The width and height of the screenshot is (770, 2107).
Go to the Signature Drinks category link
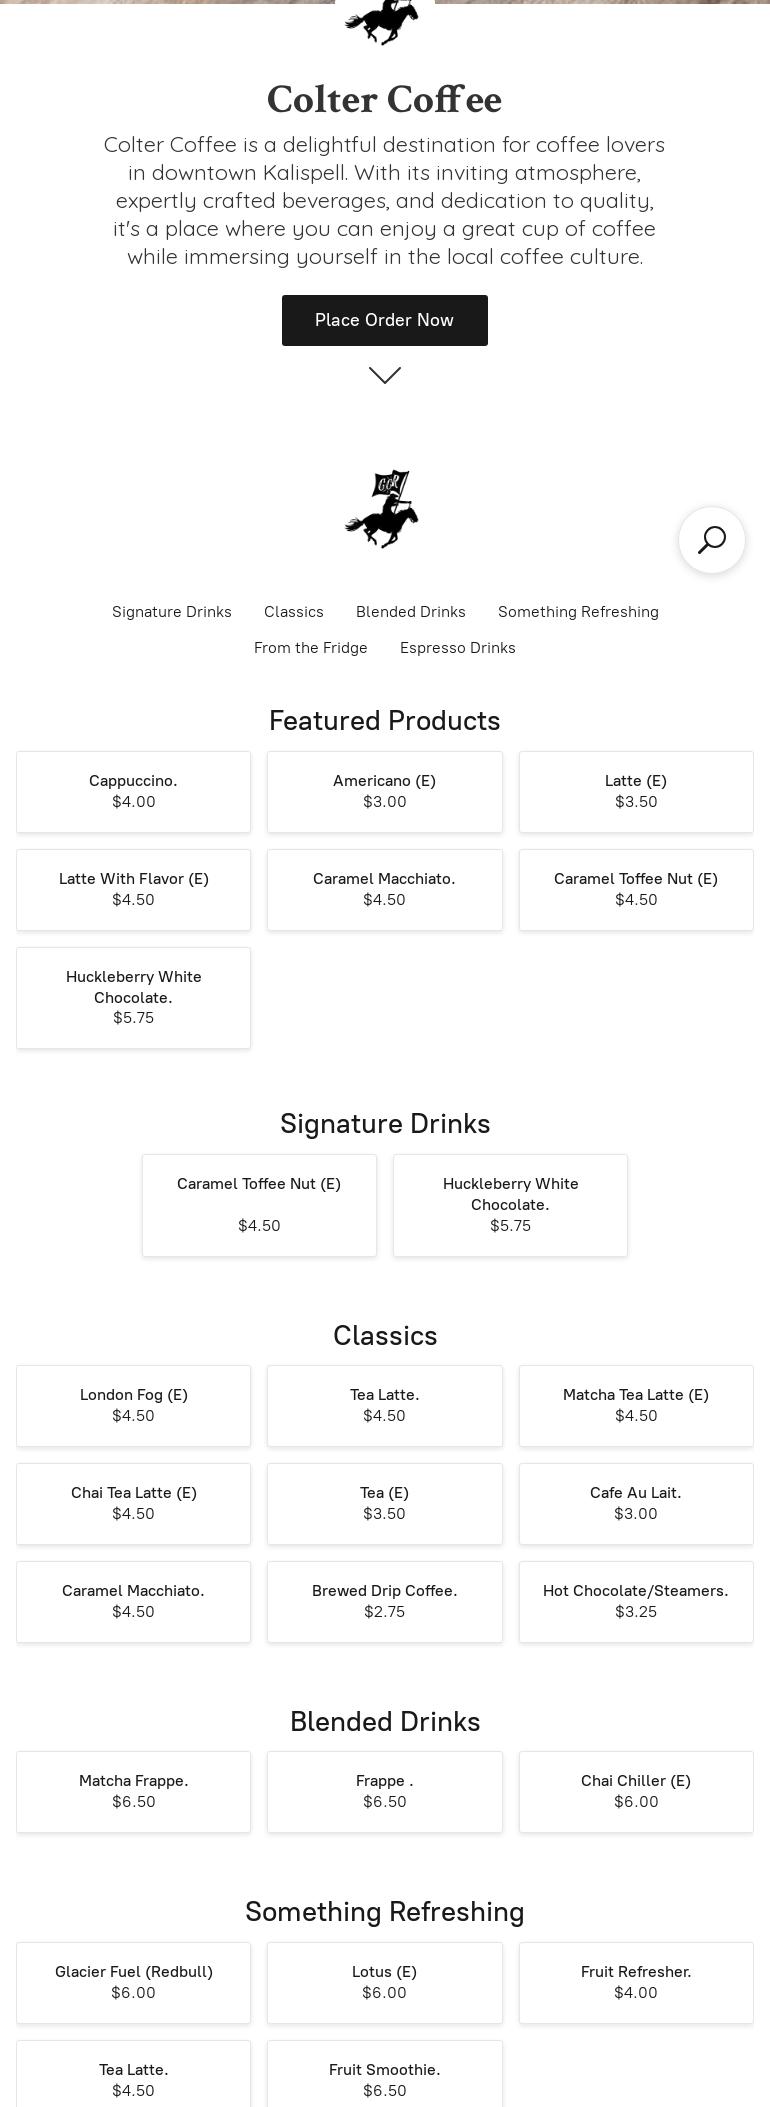click(x=172, y=612)
